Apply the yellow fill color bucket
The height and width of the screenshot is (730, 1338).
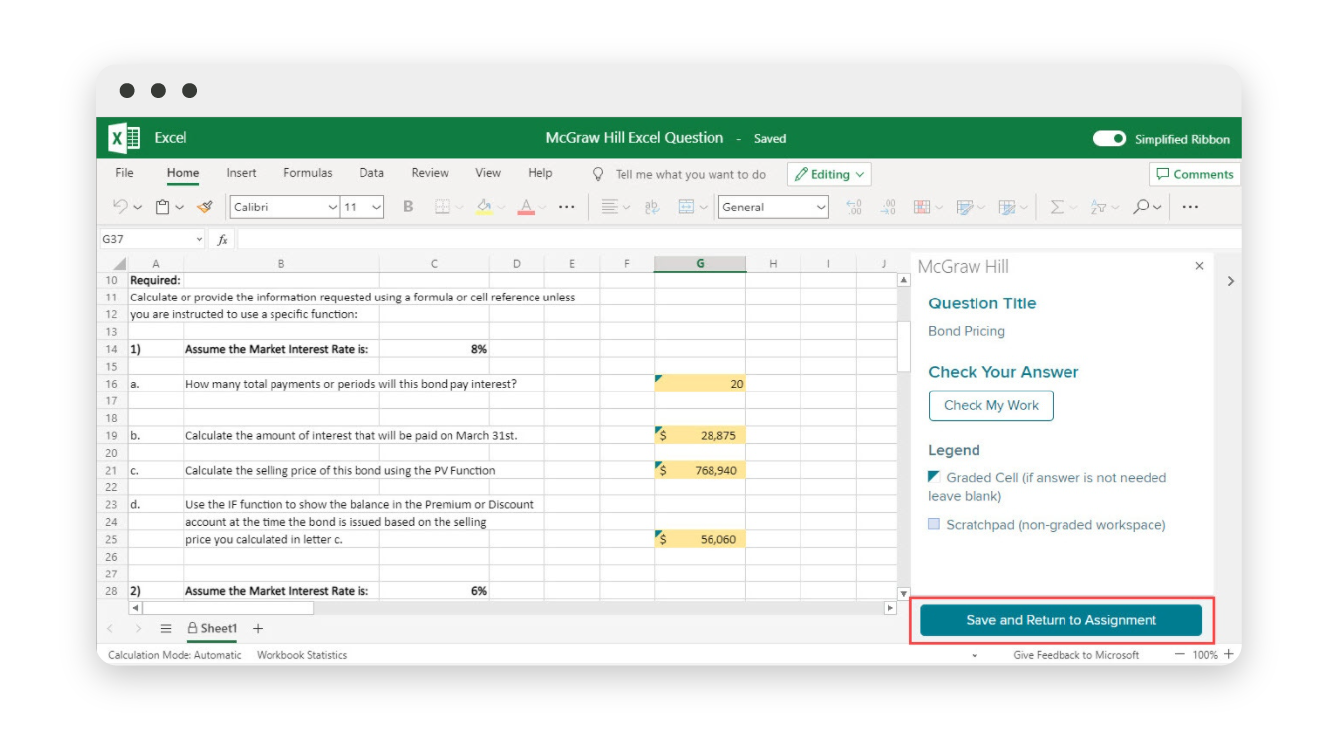pos(484,207)
